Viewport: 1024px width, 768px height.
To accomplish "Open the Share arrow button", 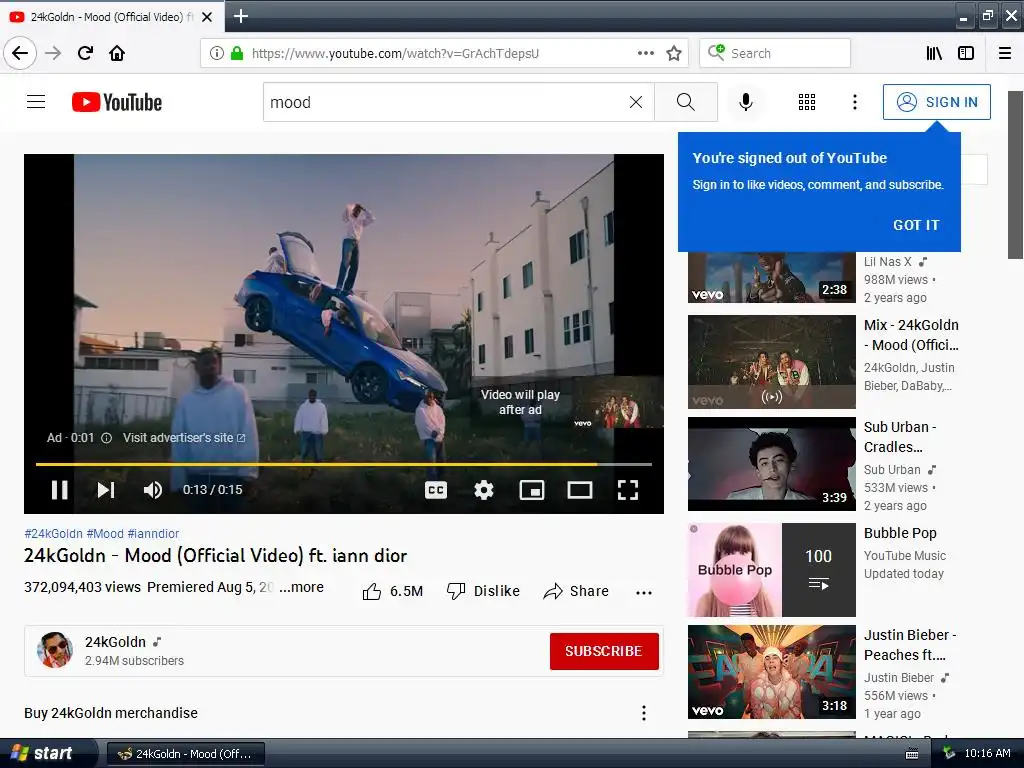I will 576,592.
